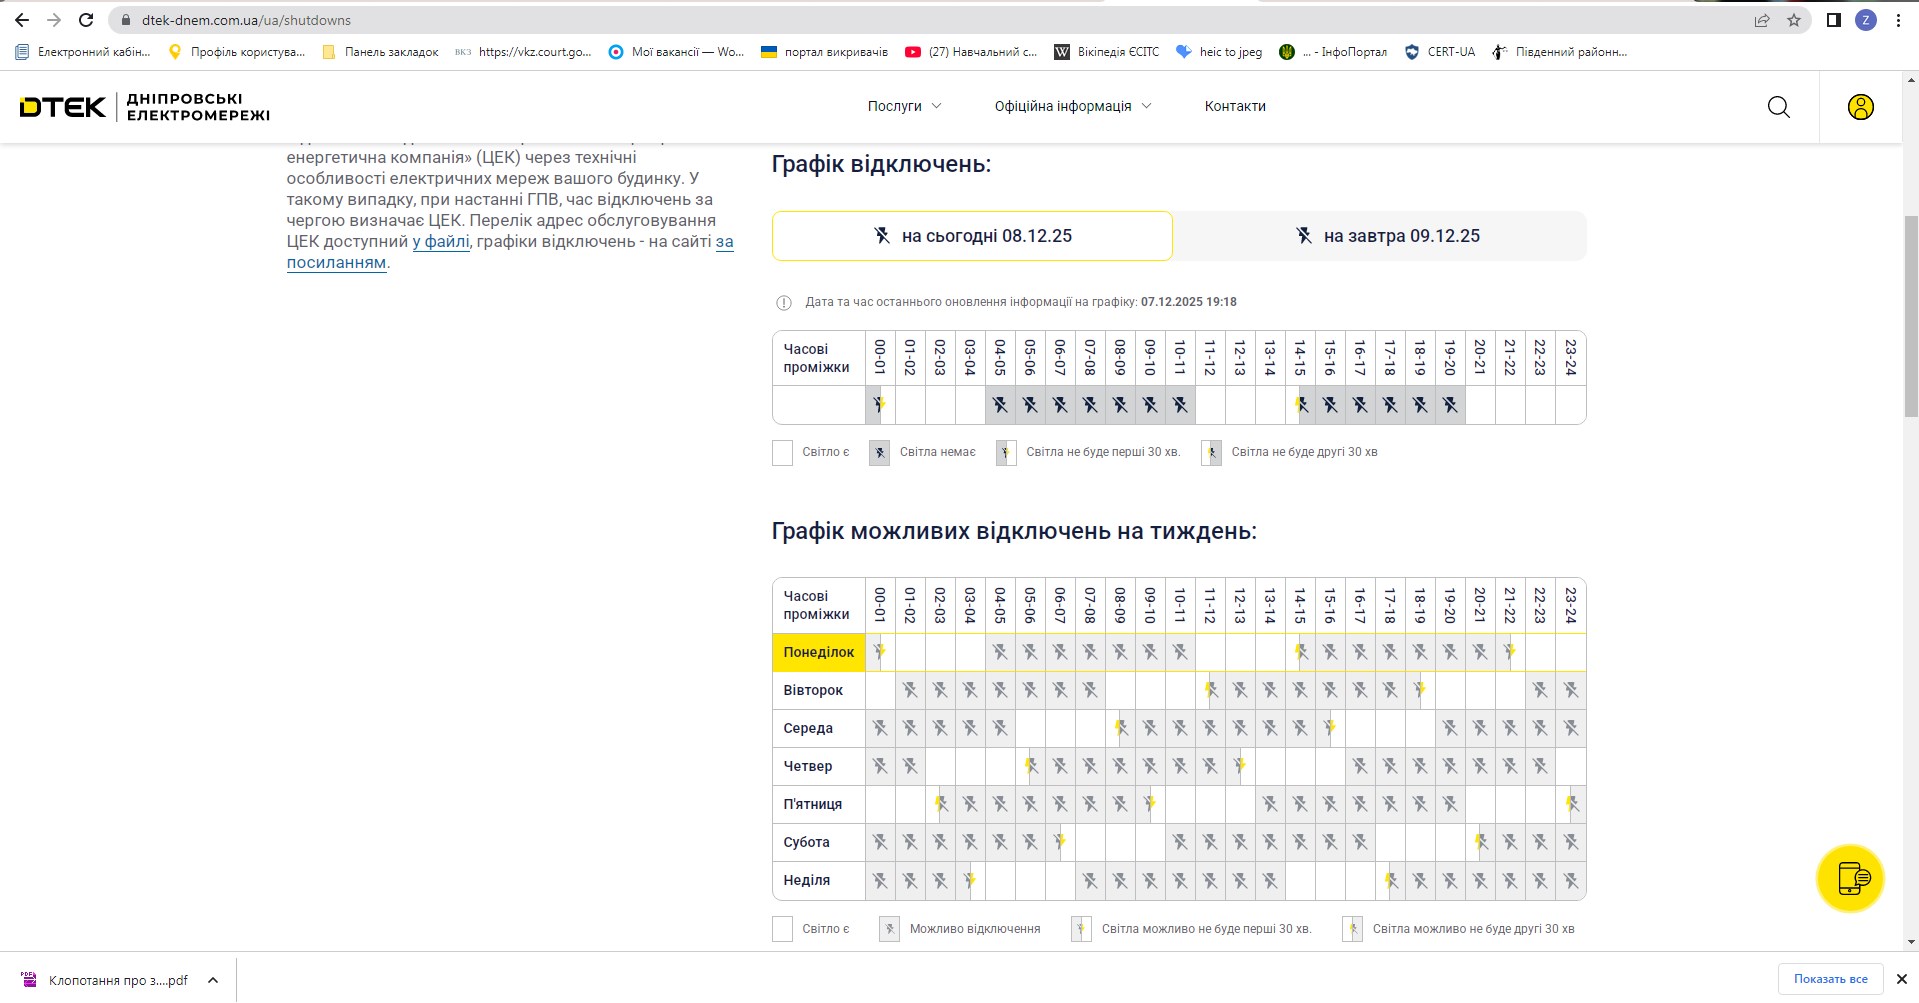Image resolution: width=1919 pixels, height=1003 pixels.
Task: Follow the 'у файлі' link
Action: tap(440, 241)
